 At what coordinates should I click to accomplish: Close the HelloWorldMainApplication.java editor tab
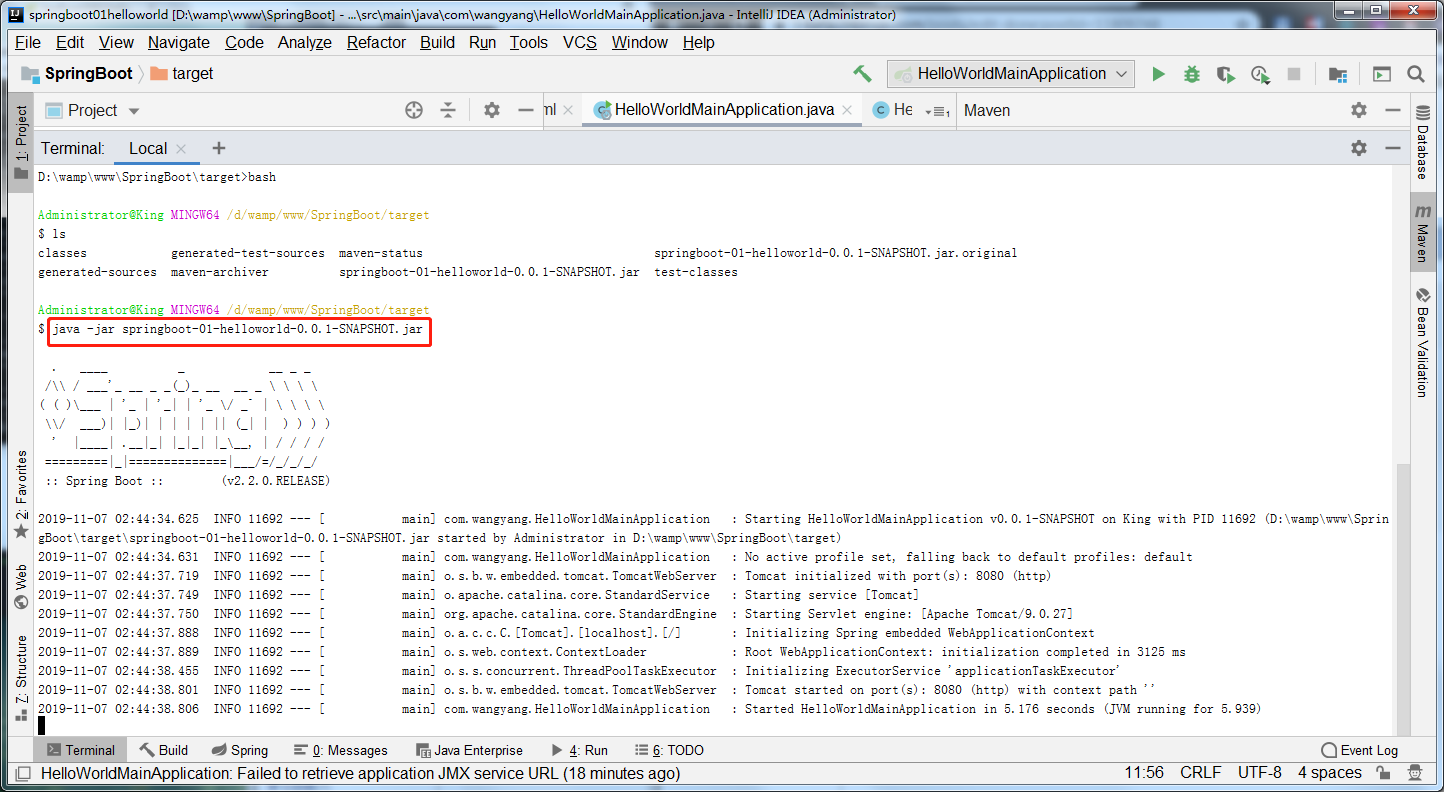847,110
